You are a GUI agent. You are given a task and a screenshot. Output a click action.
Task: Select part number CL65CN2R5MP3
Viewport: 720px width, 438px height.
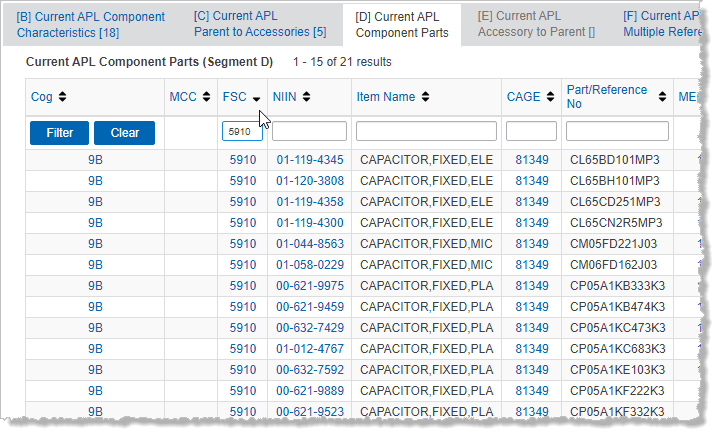click(616, 223)
